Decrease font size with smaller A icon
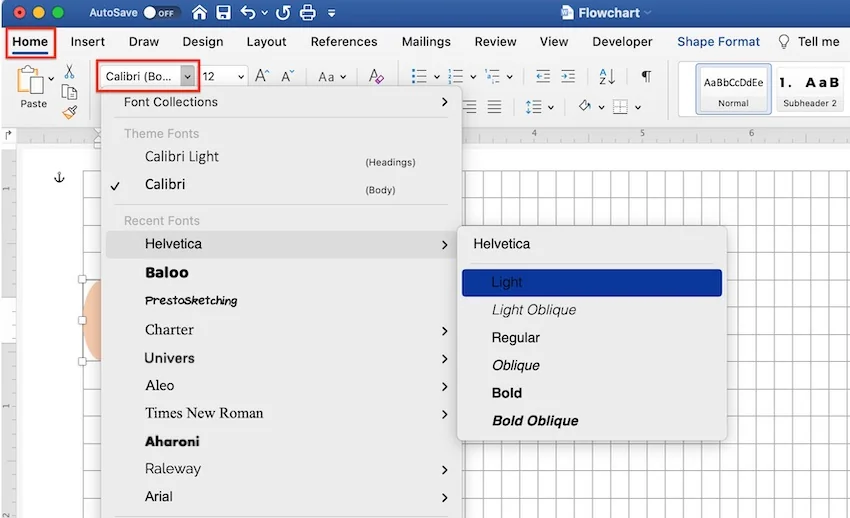The width and height of the screenshot is (850, 518). (x=287, y=76)
